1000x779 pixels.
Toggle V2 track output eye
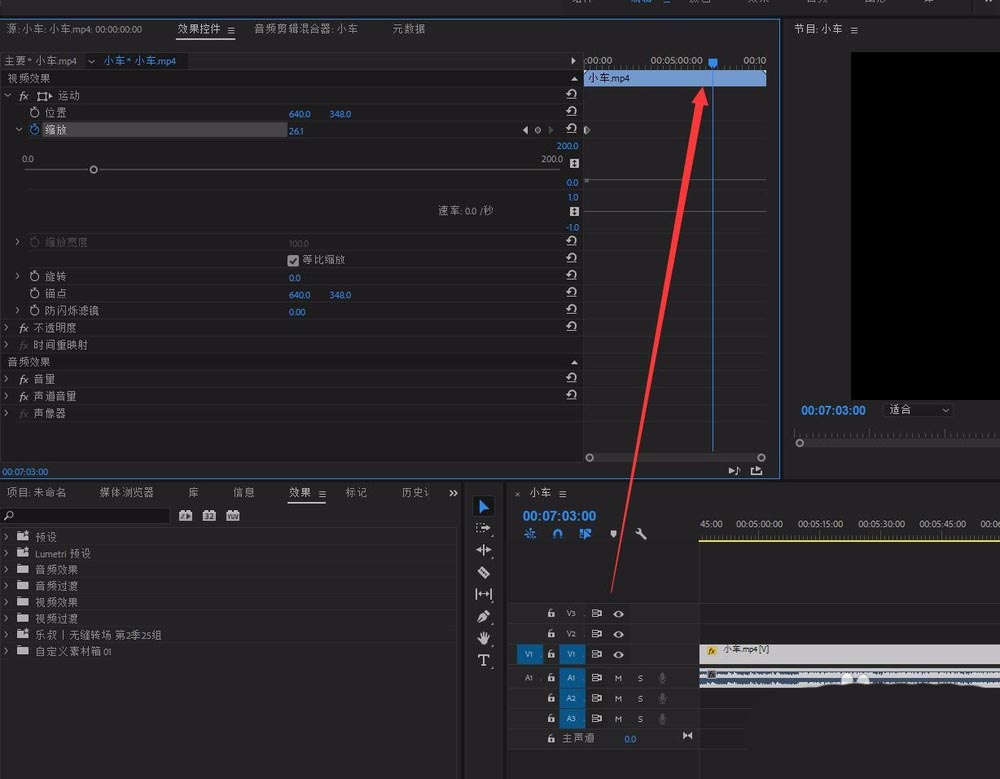click(618, 634)
